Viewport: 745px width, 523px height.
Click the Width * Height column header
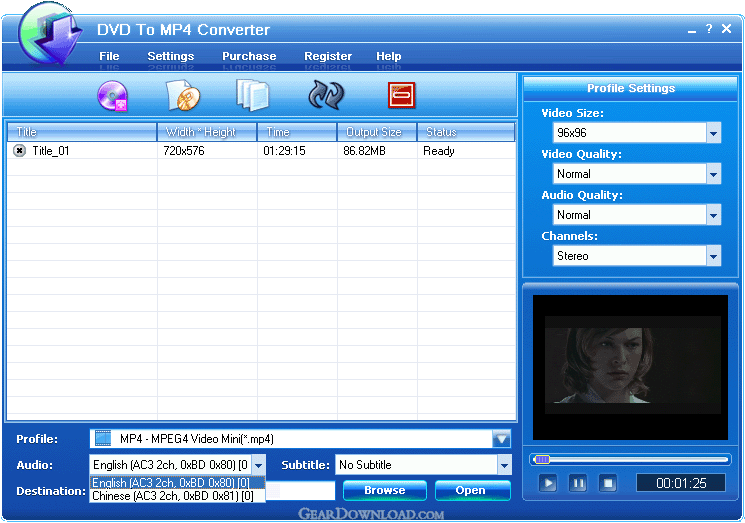pos(207,132)
